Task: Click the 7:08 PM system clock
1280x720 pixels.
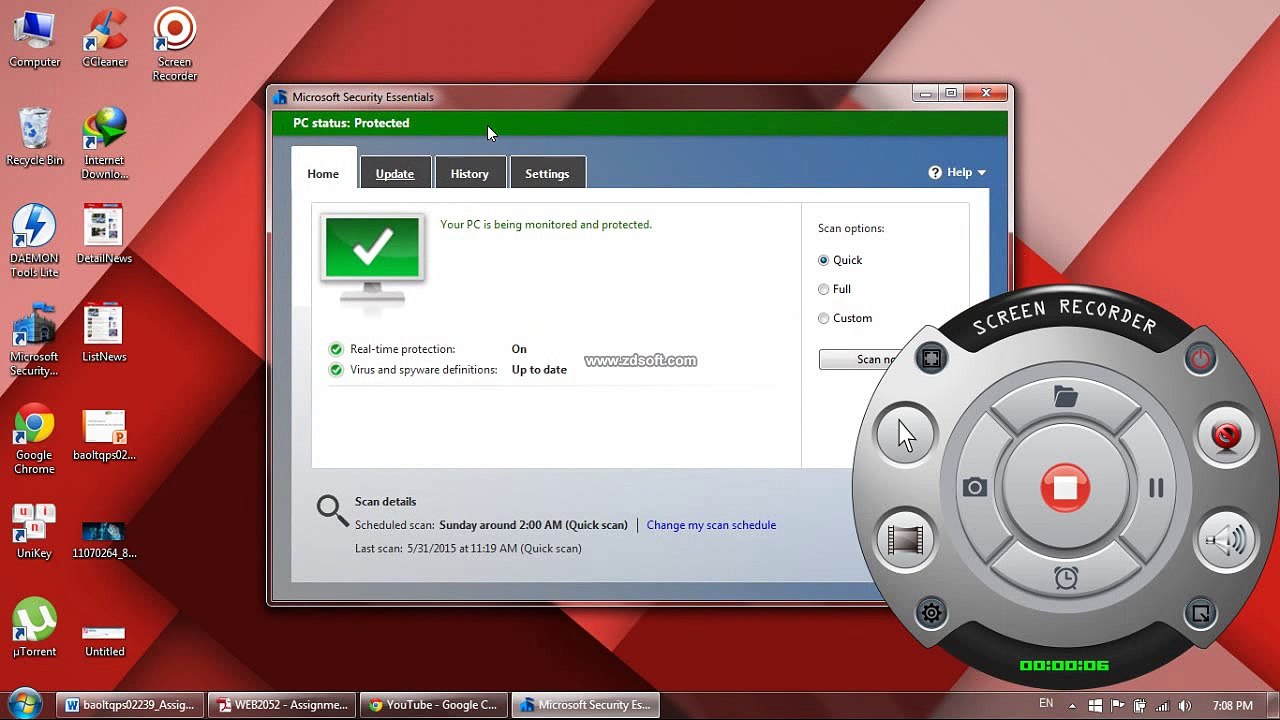Action: click(1232, 705)
